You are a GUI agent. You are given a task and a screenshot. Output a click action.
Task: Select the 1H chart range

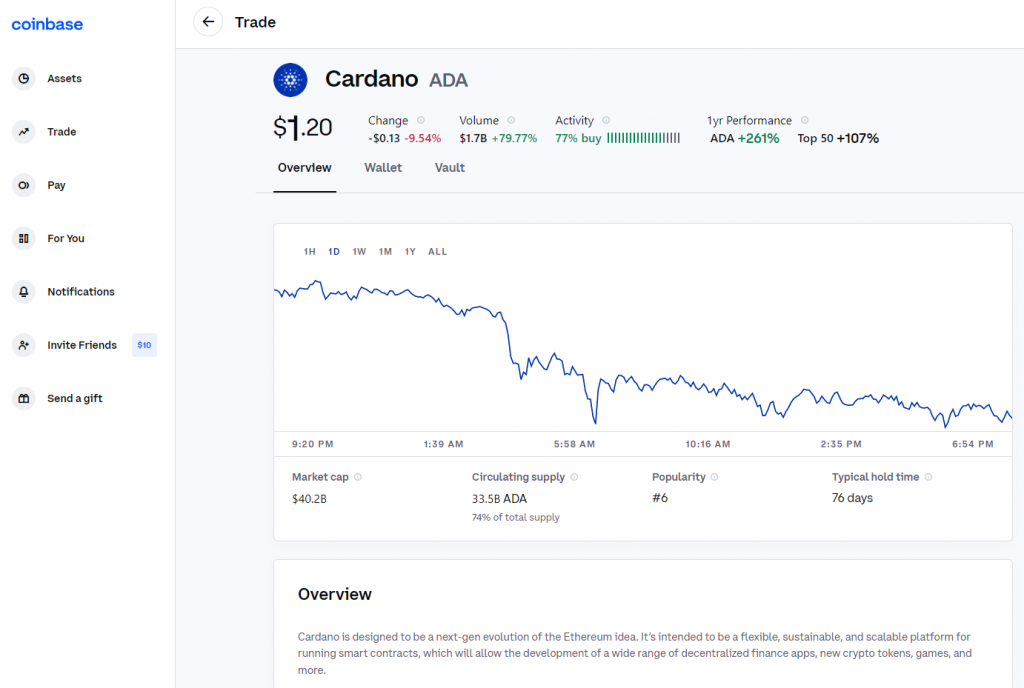[x=310, y=251]
